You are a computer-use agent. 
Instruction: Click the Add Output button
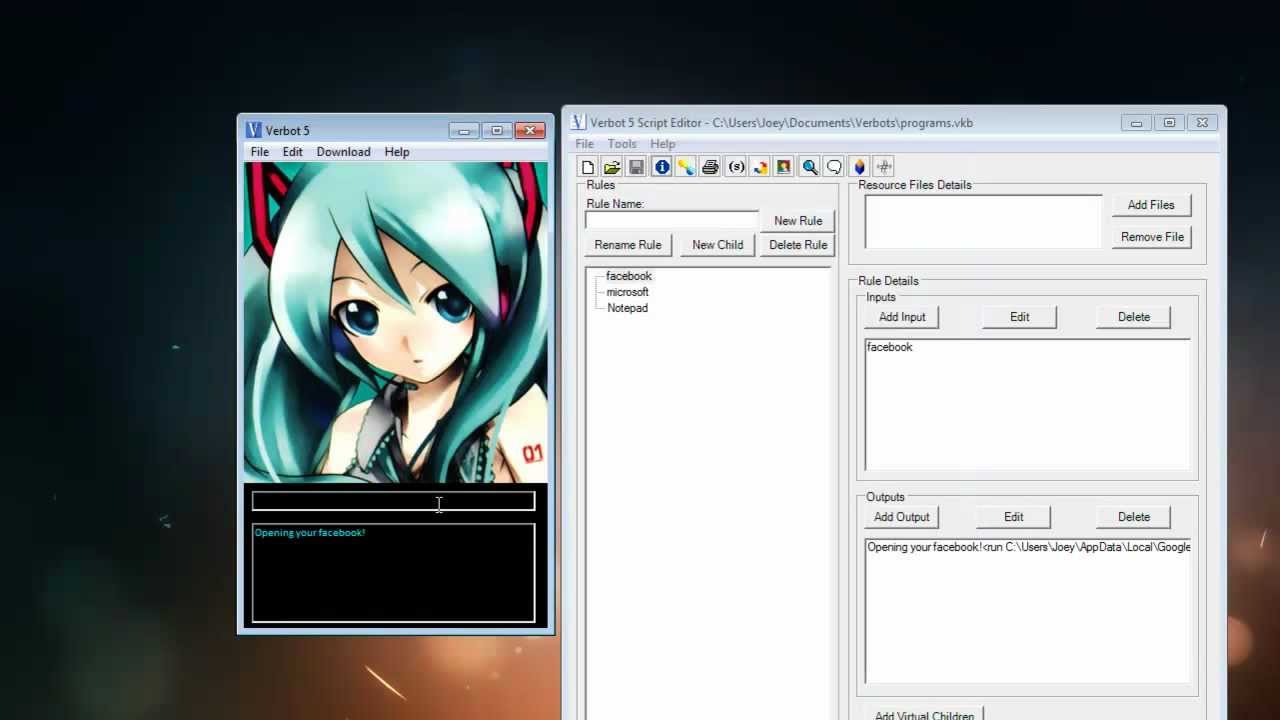pyautogui.click(x=902, y=517)
